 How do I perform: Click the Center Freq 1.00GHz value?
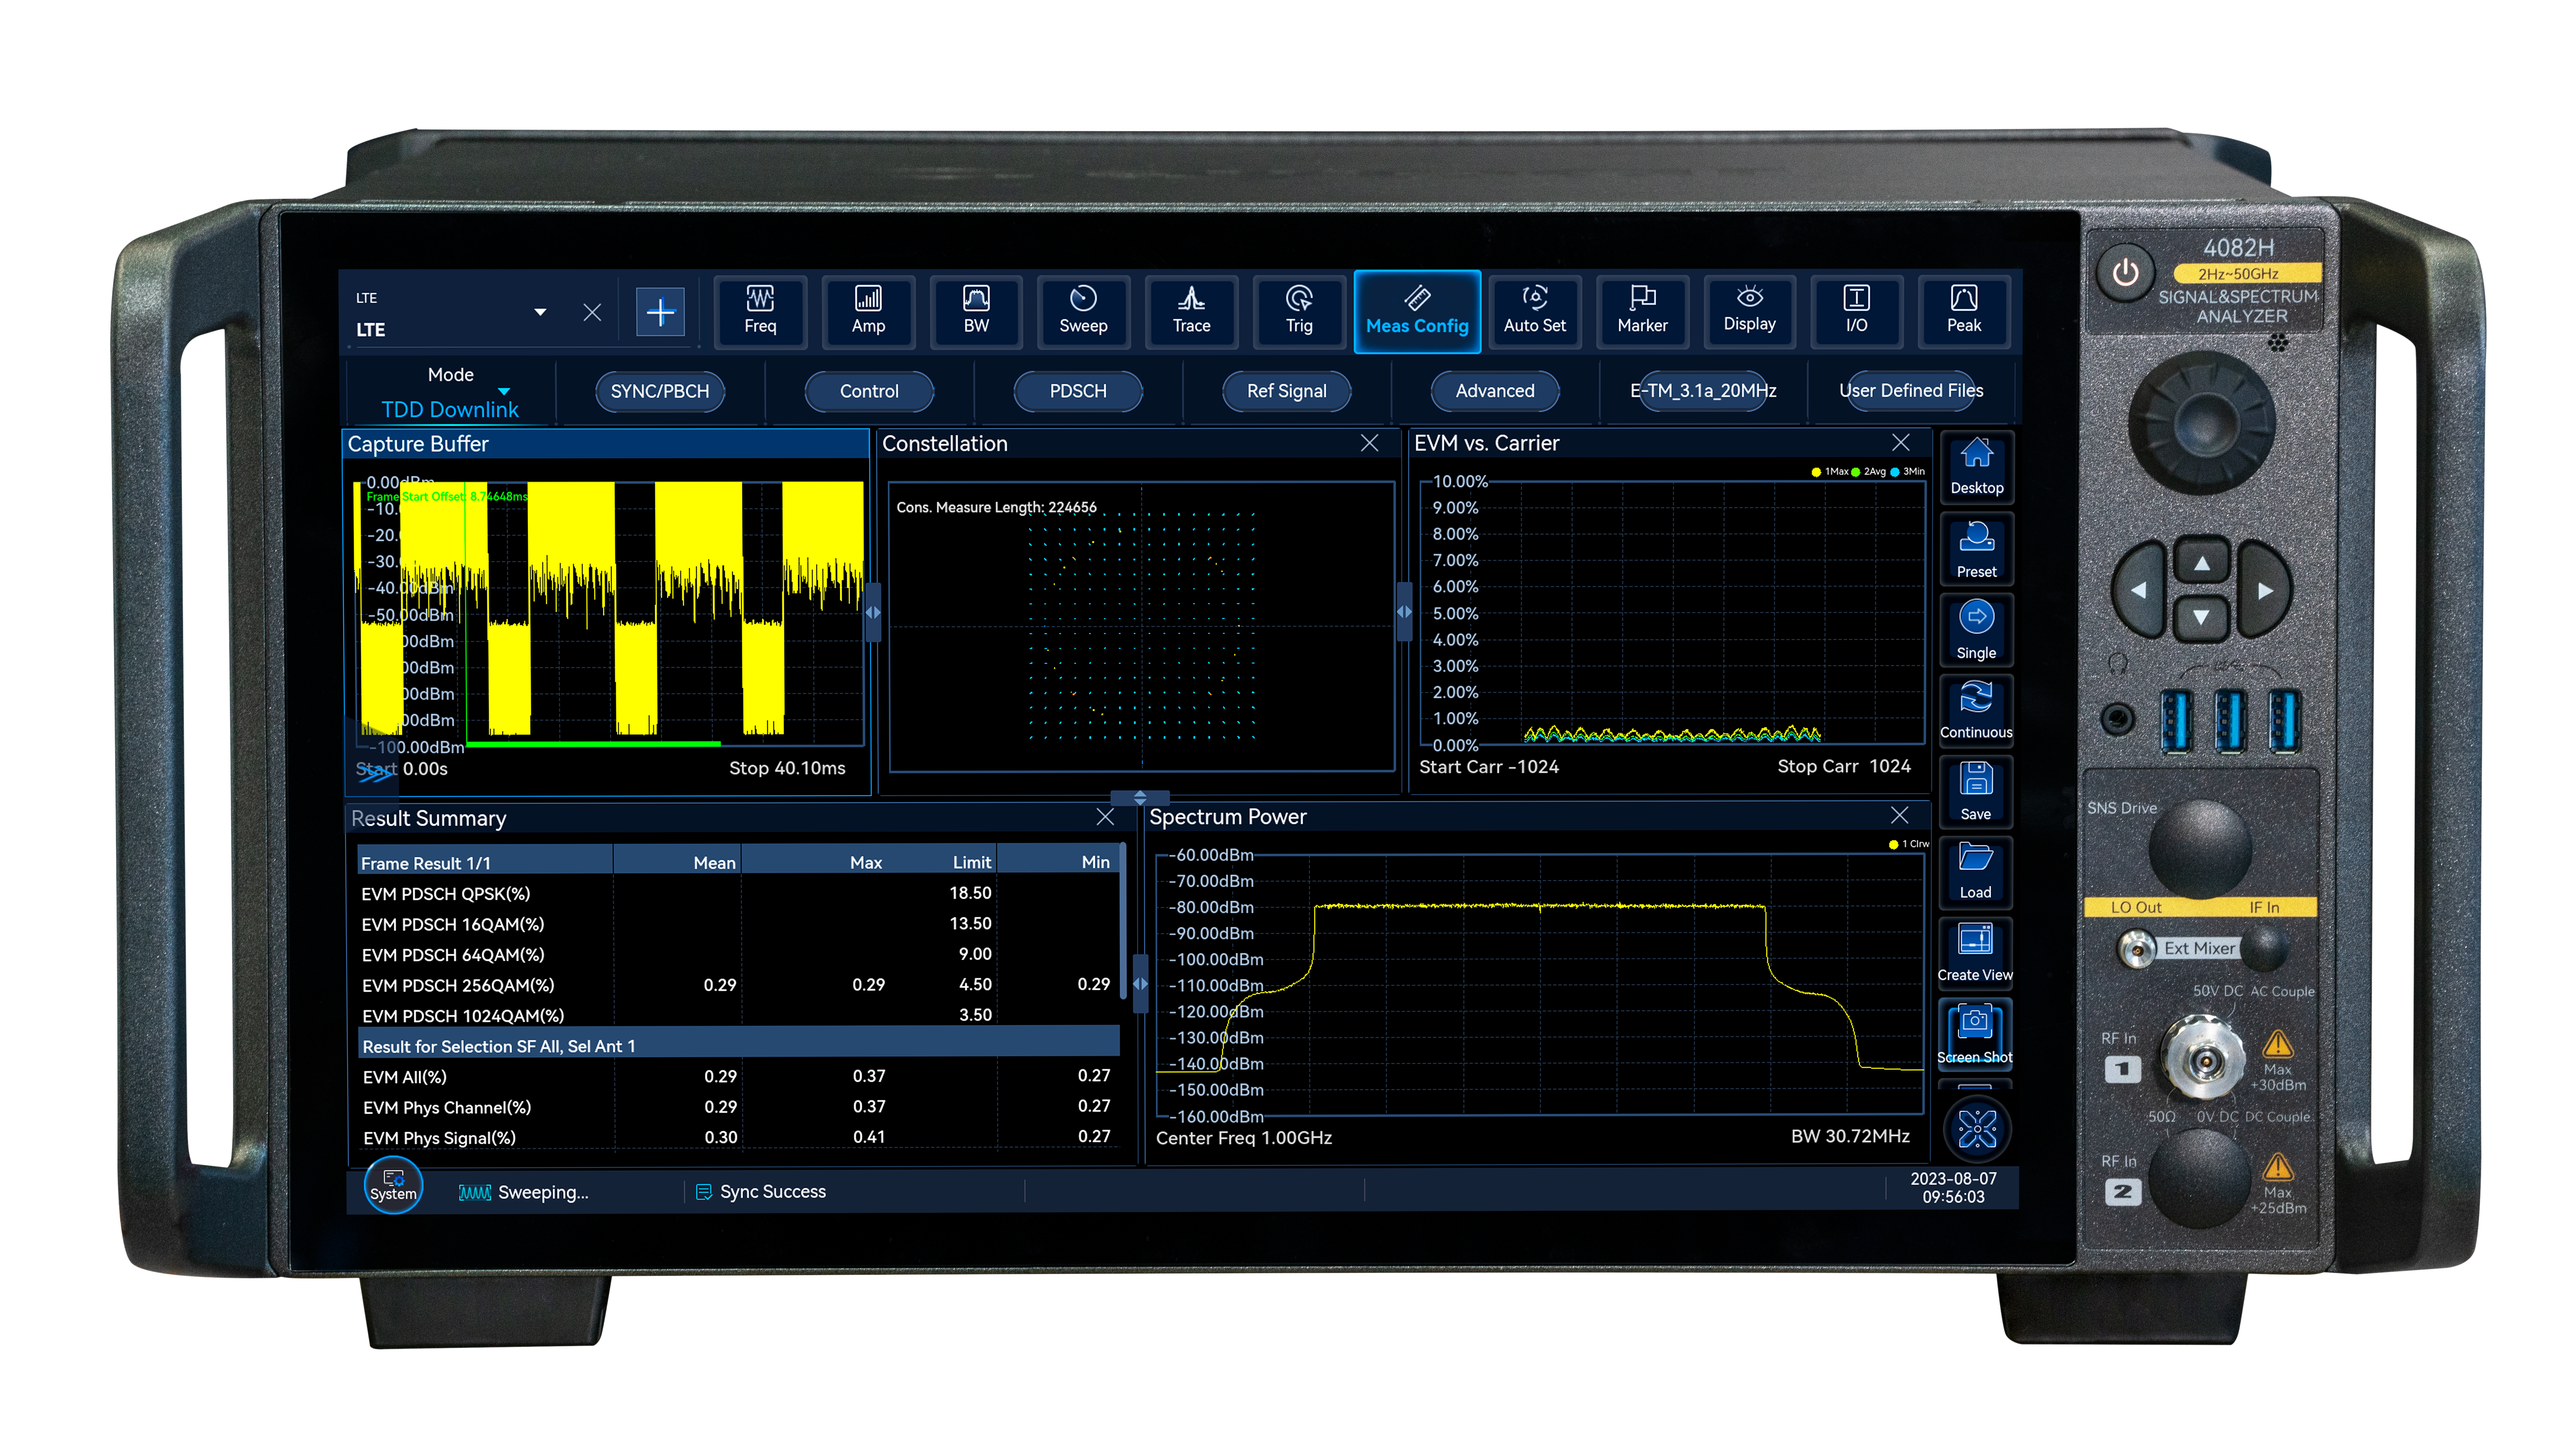[x=1244, y=1138]
